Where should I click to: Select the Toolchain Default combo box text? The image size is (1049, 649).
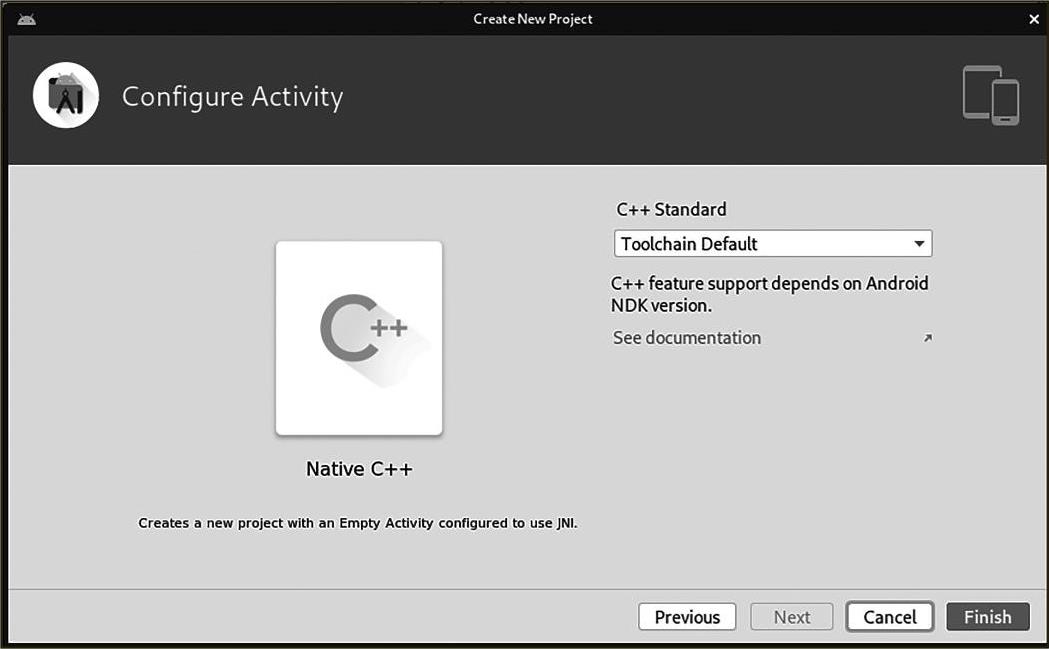tap(690, 244)
